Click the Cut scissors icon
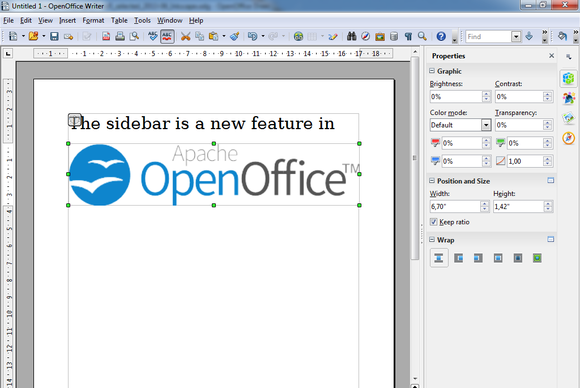This screenshot has height=388, width=580. click(x=185, y=36)
